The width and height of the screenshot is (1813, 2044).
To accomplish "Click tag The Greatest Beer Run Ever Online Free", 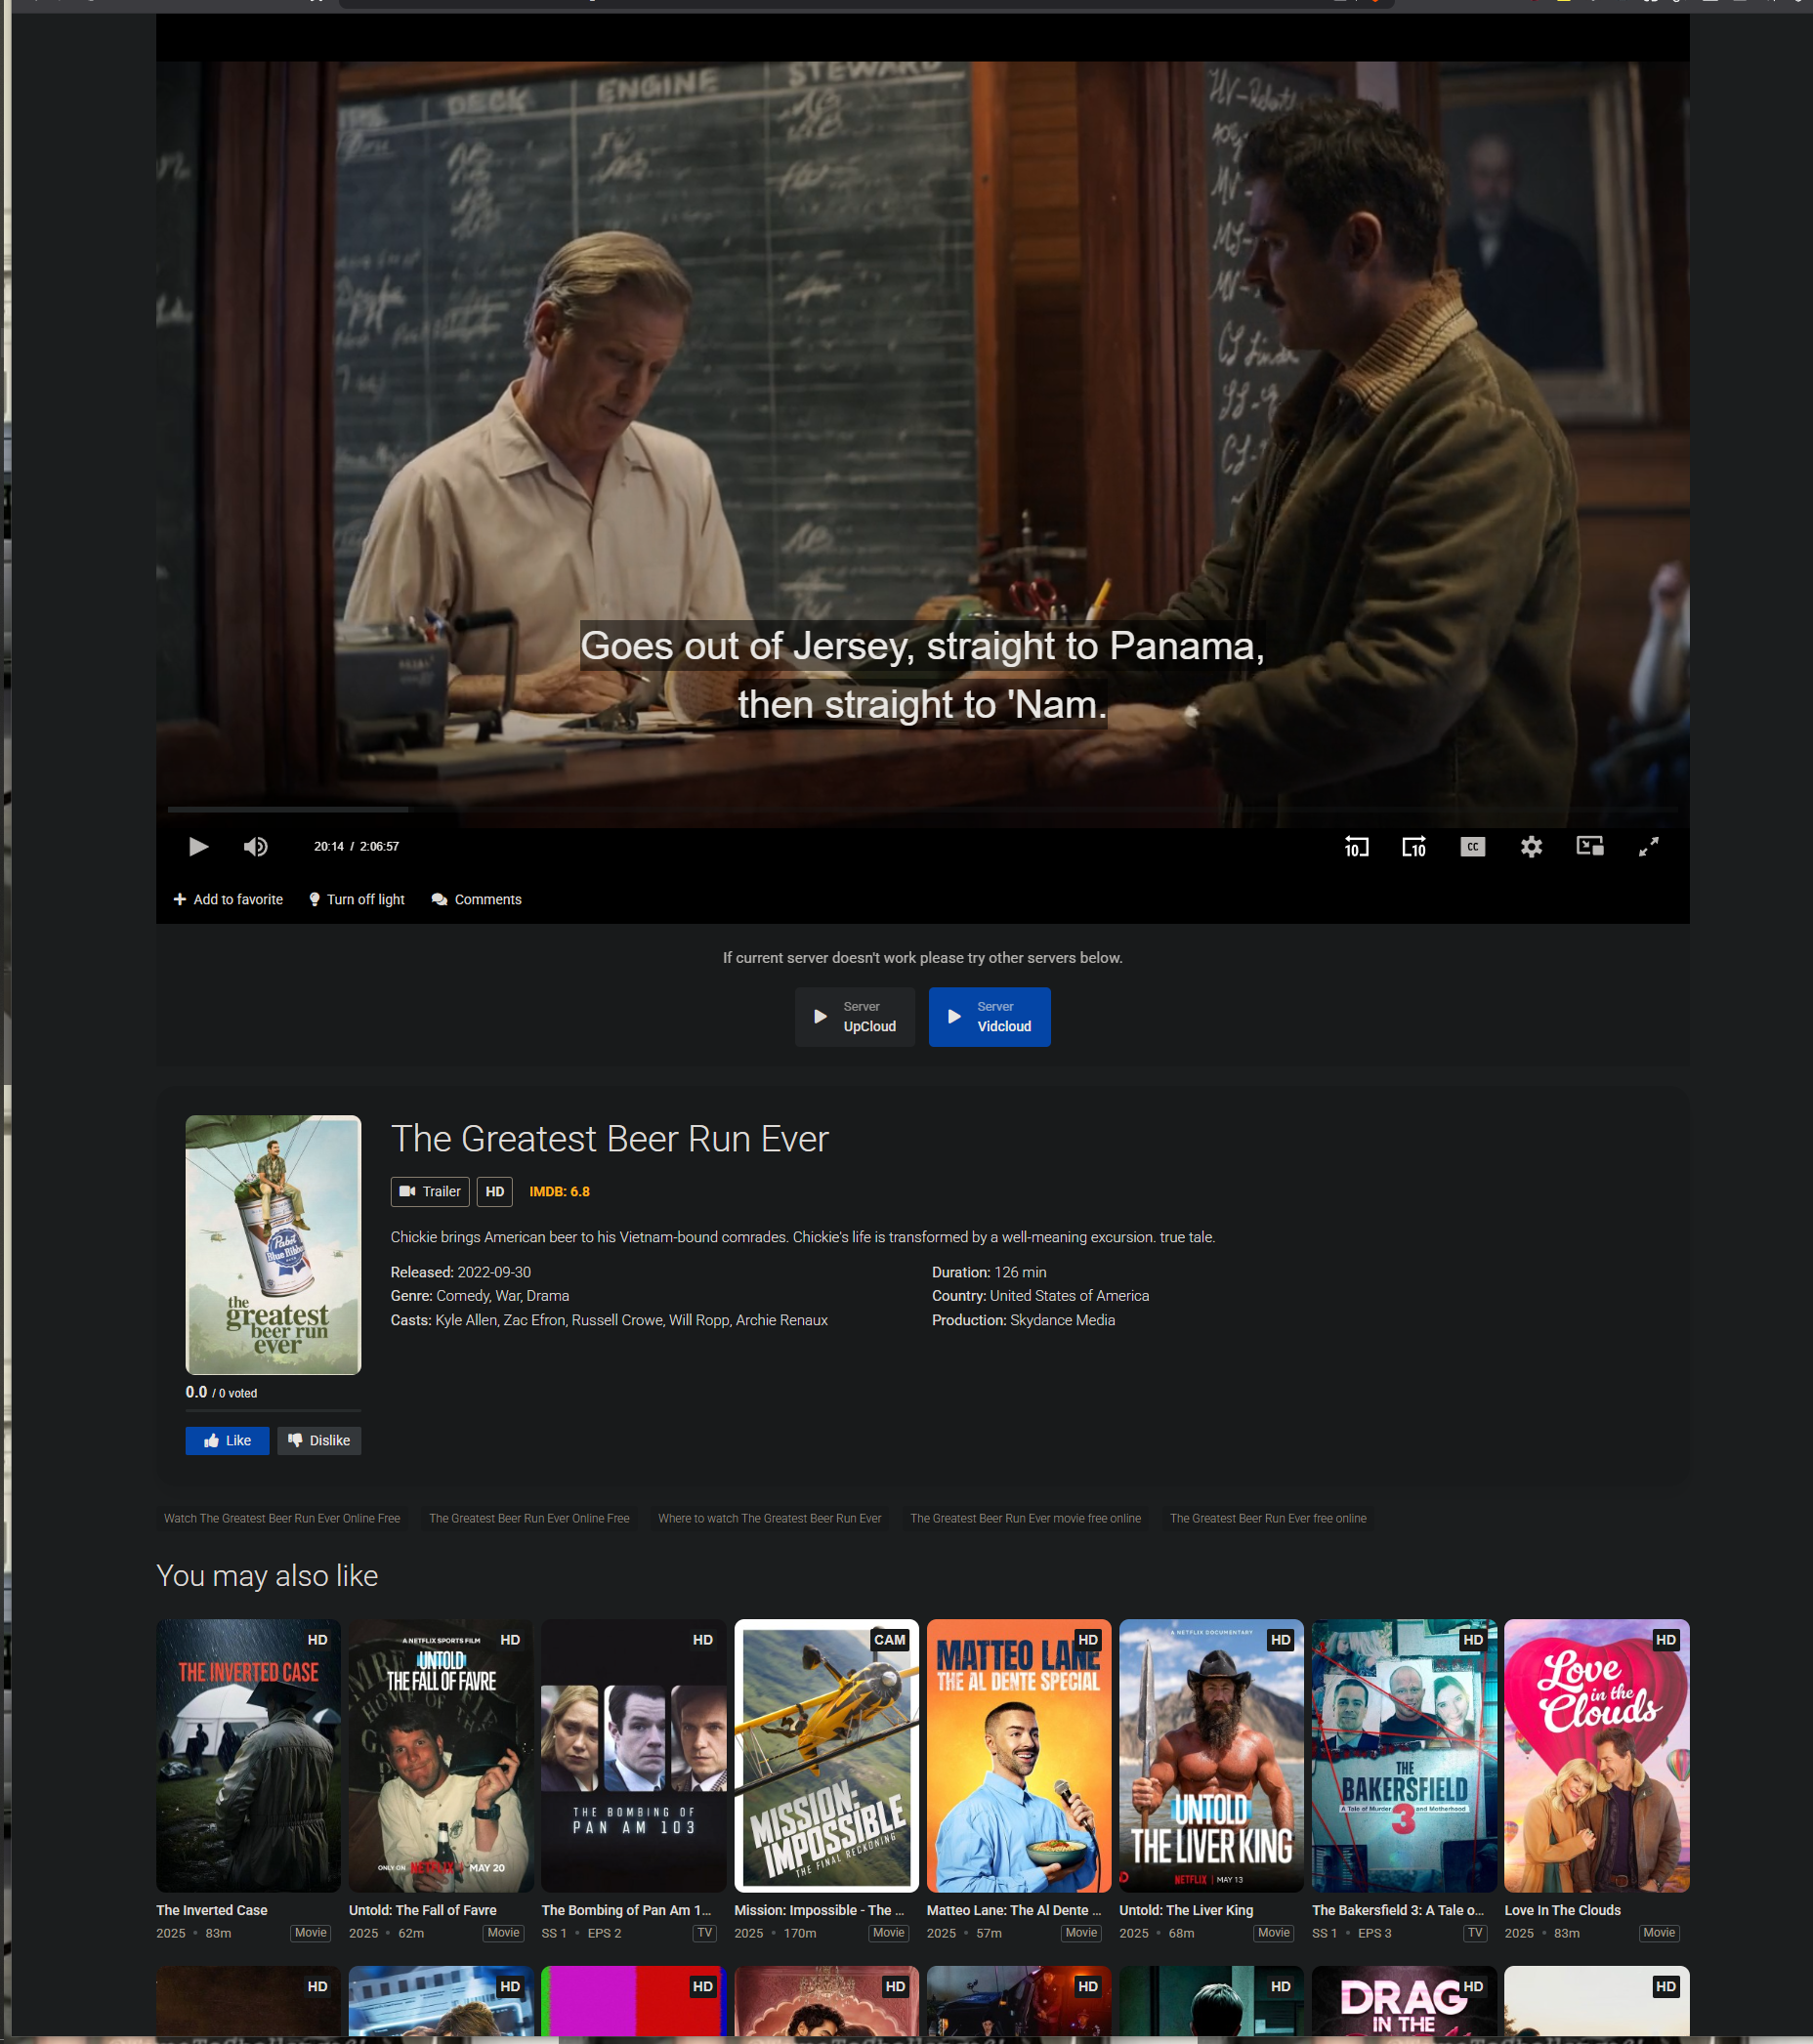I will pyautogui.click(x=529, y=1518).
